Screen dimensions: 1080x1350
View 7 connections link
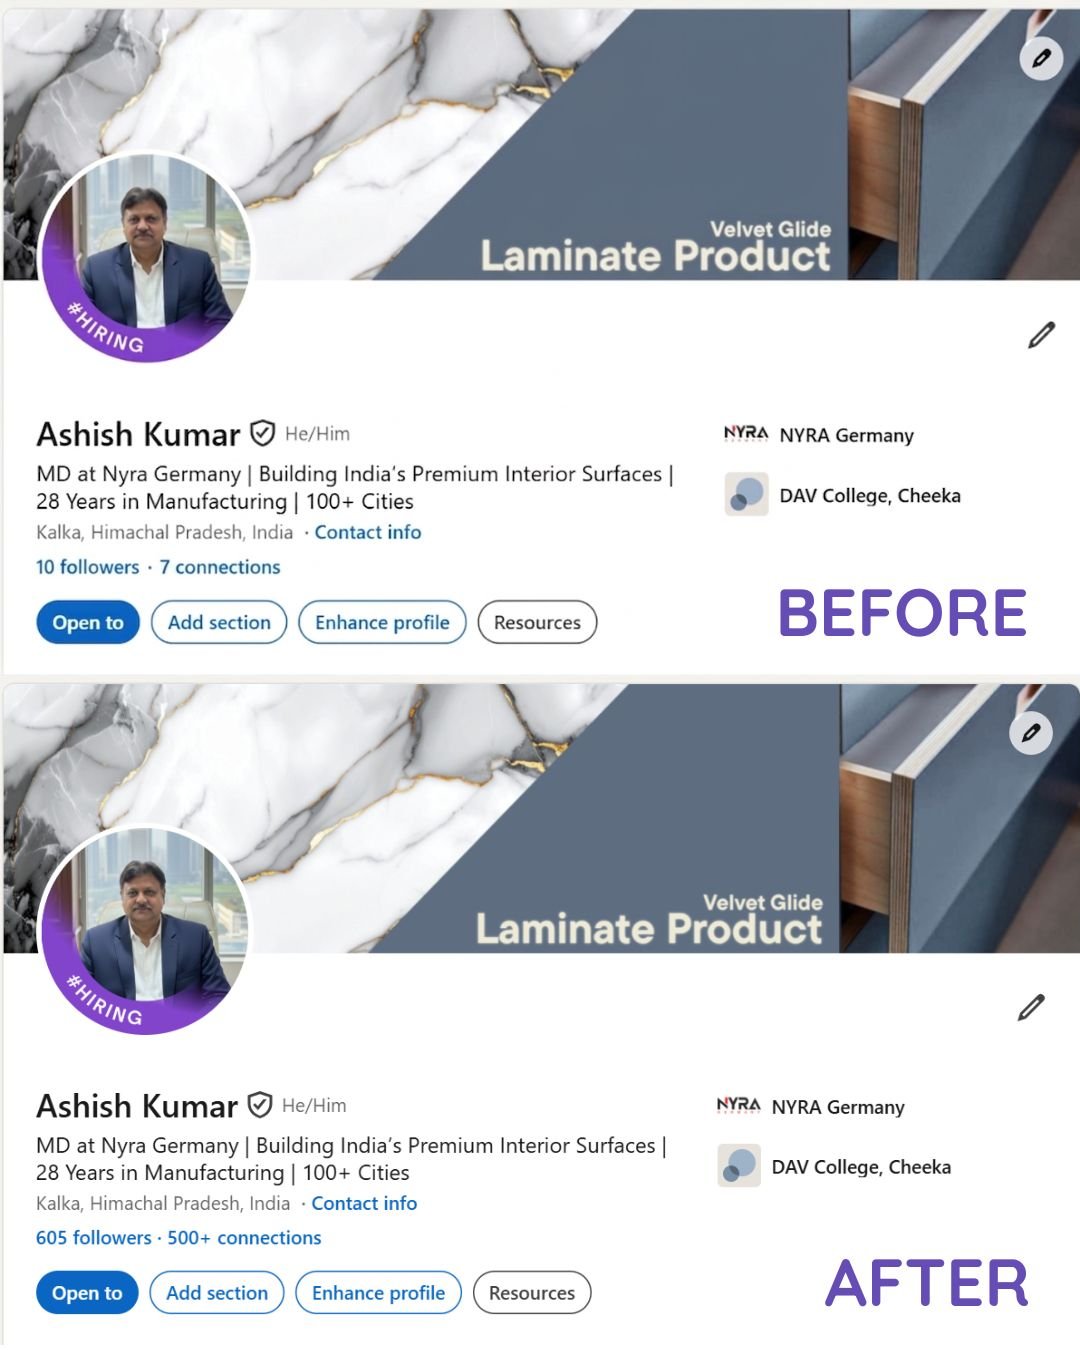(x=220, y=567)
